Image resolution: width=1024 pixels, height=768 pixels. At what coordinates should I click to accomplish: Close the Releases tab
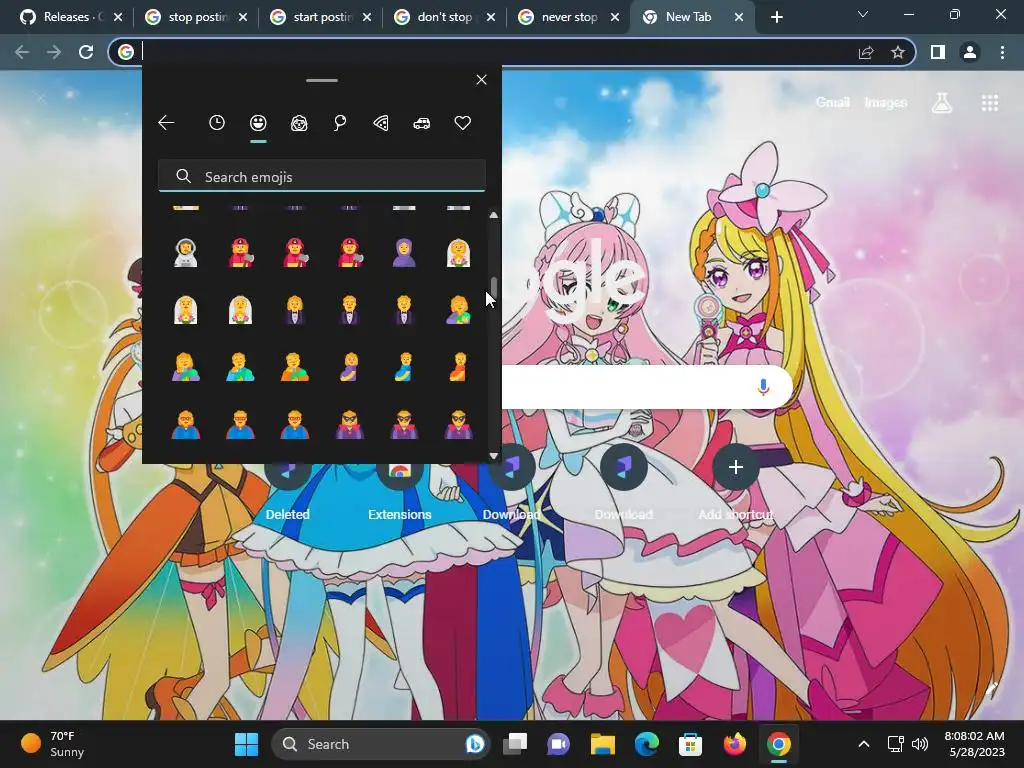118,18
